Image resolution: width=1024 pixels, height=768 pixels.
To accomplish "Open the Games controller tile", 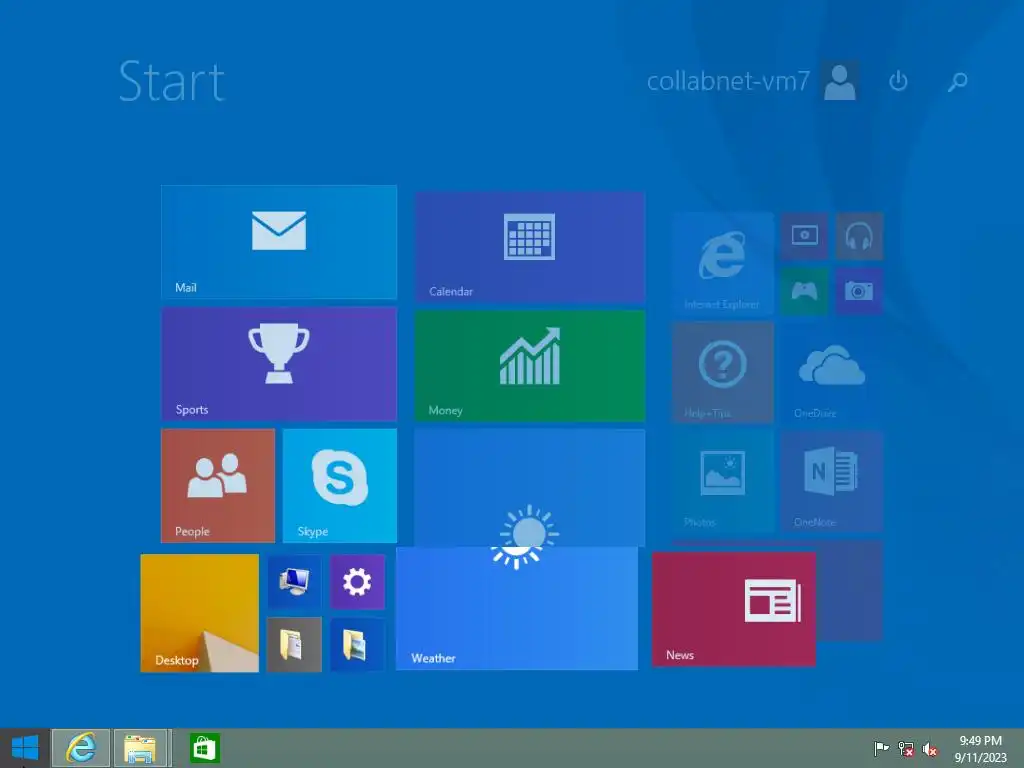I will (805, 291).
